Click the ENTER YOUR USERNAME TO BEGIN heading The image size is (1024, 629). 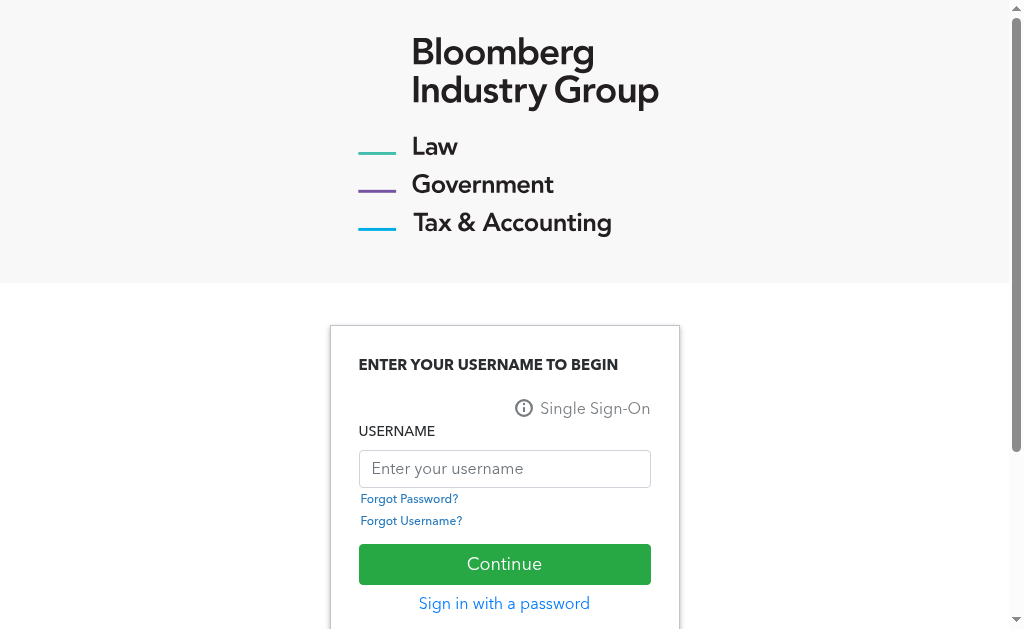(x=488, y=364)
